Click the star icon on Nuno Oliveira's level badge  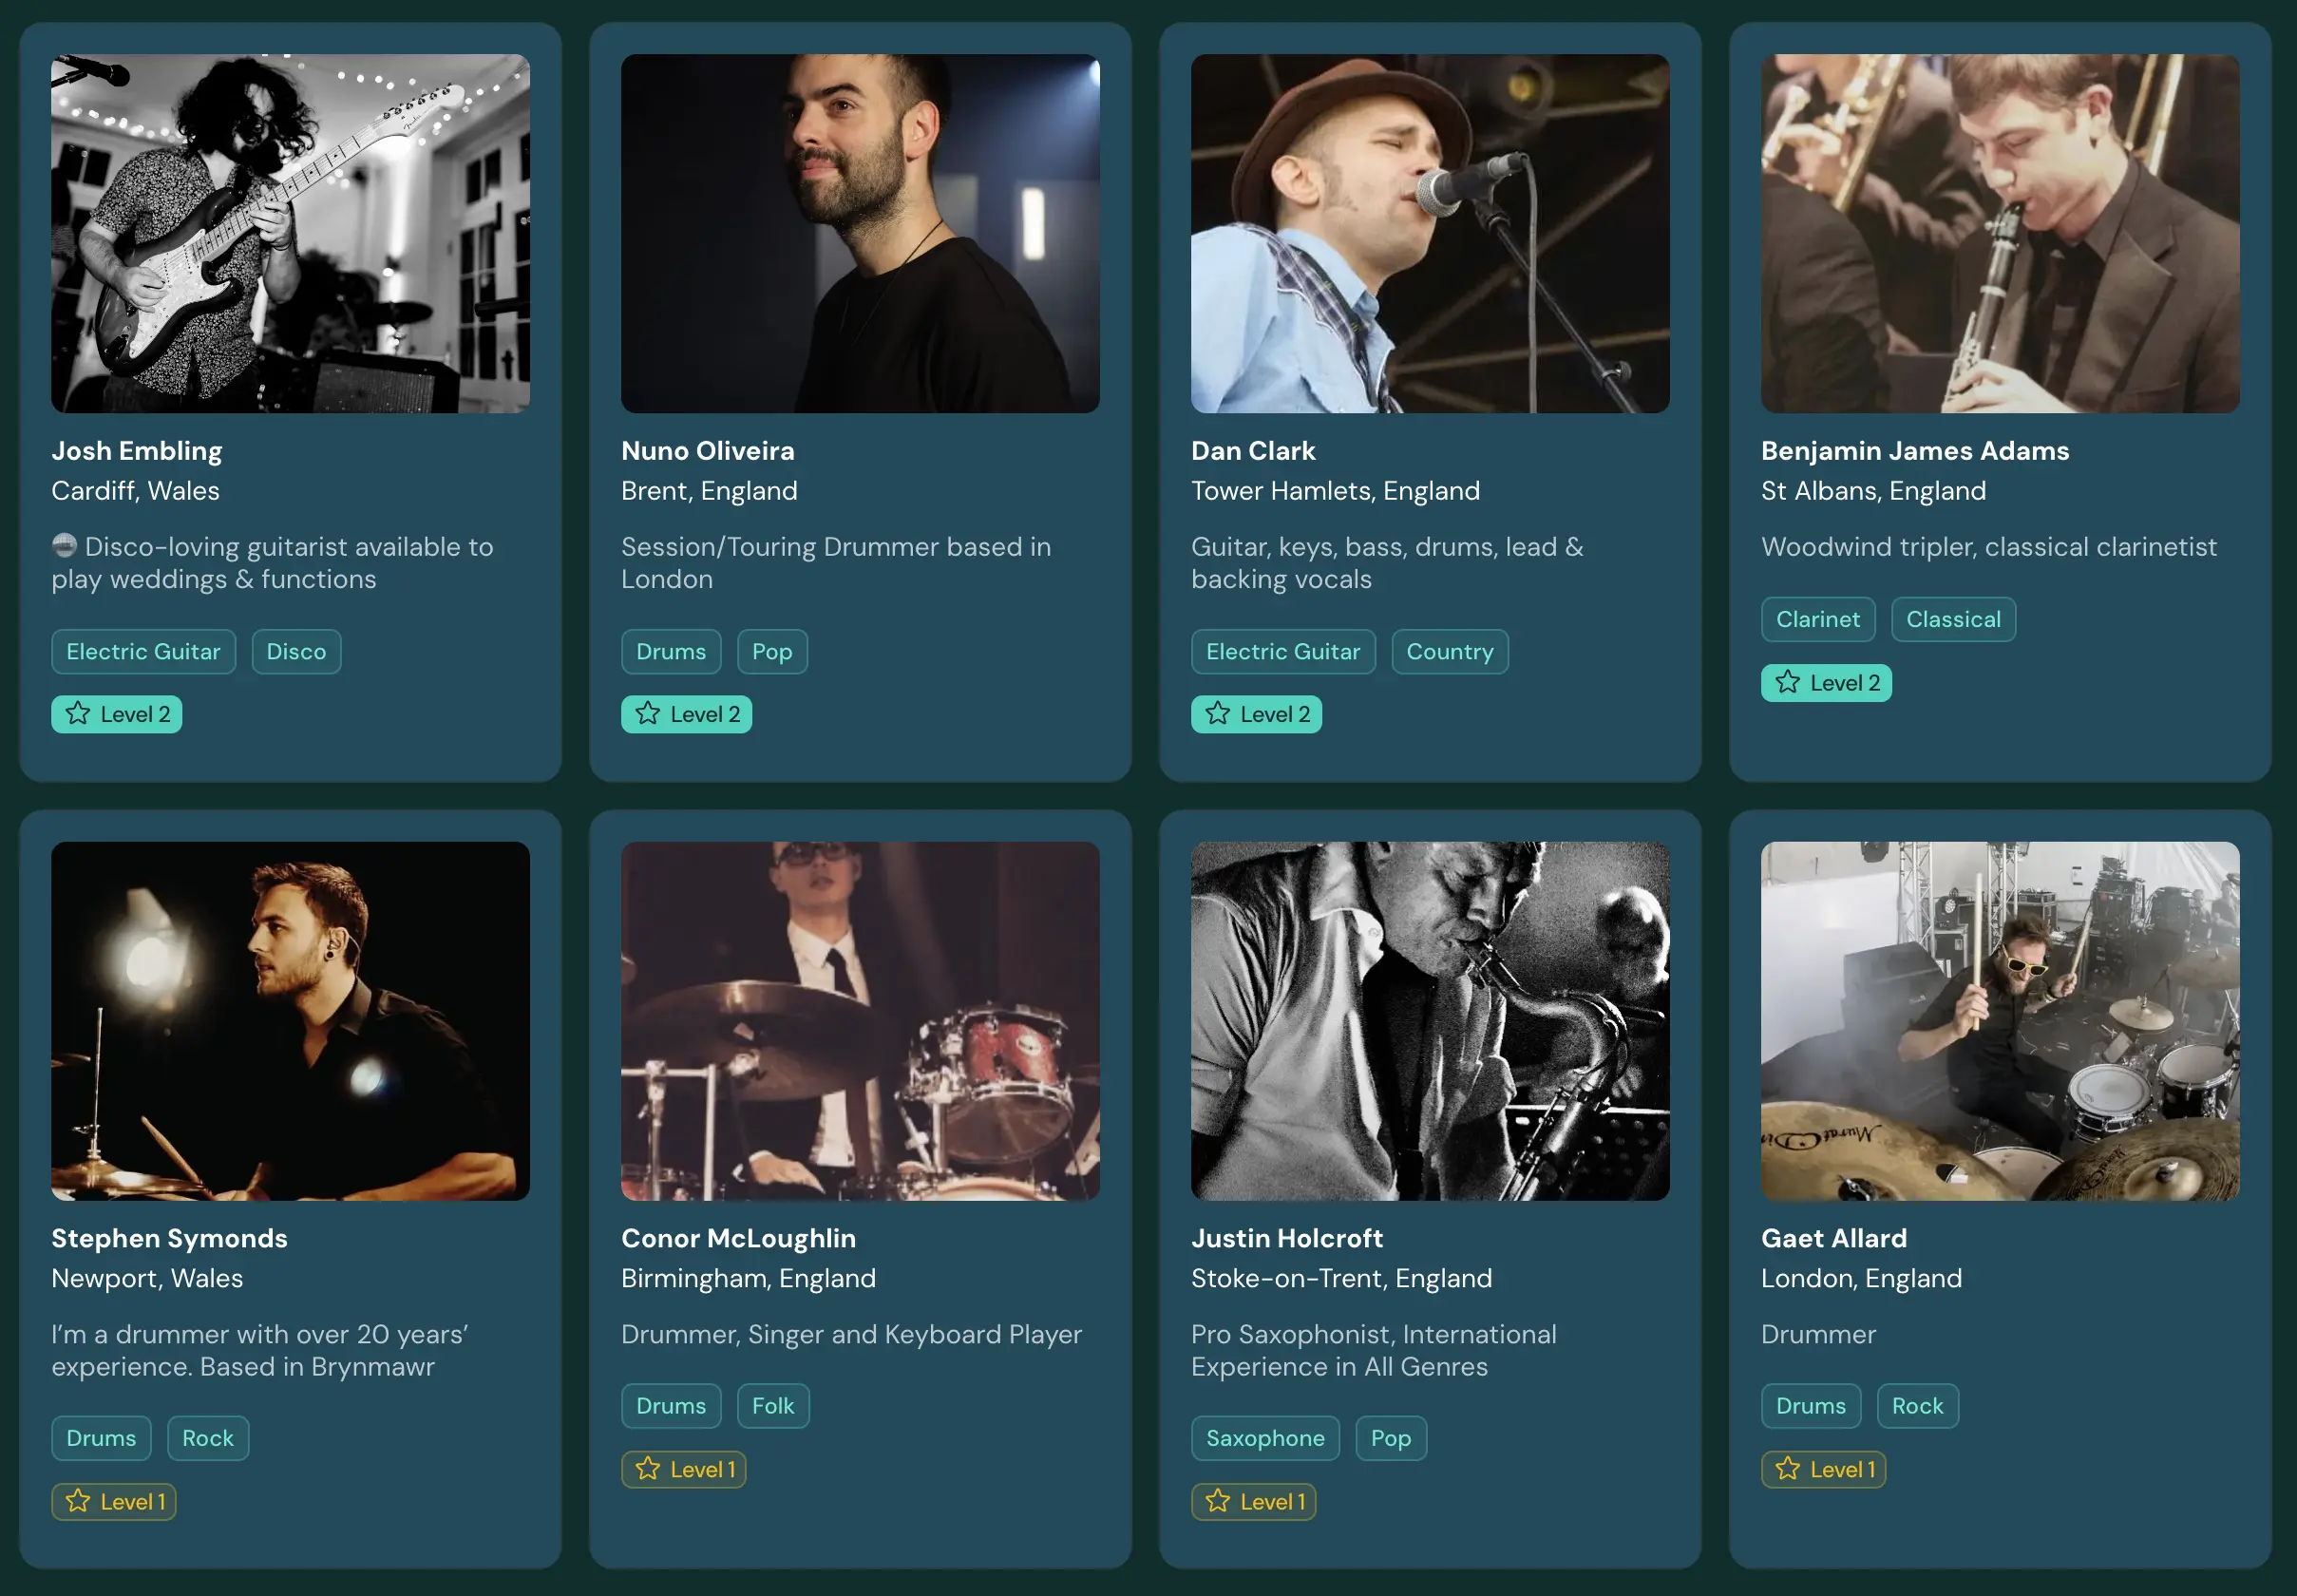coord(648,714)
